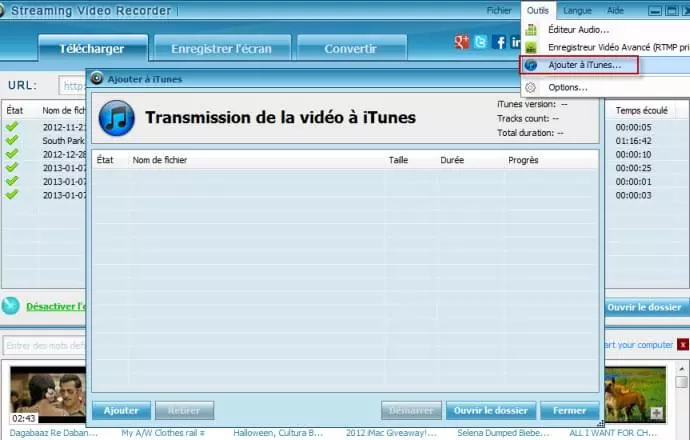The height and width of the screenshot is (440, 690).
Task: Click the Temps écoulé column header
Action: pyautogui.click(x=642, y=110)
